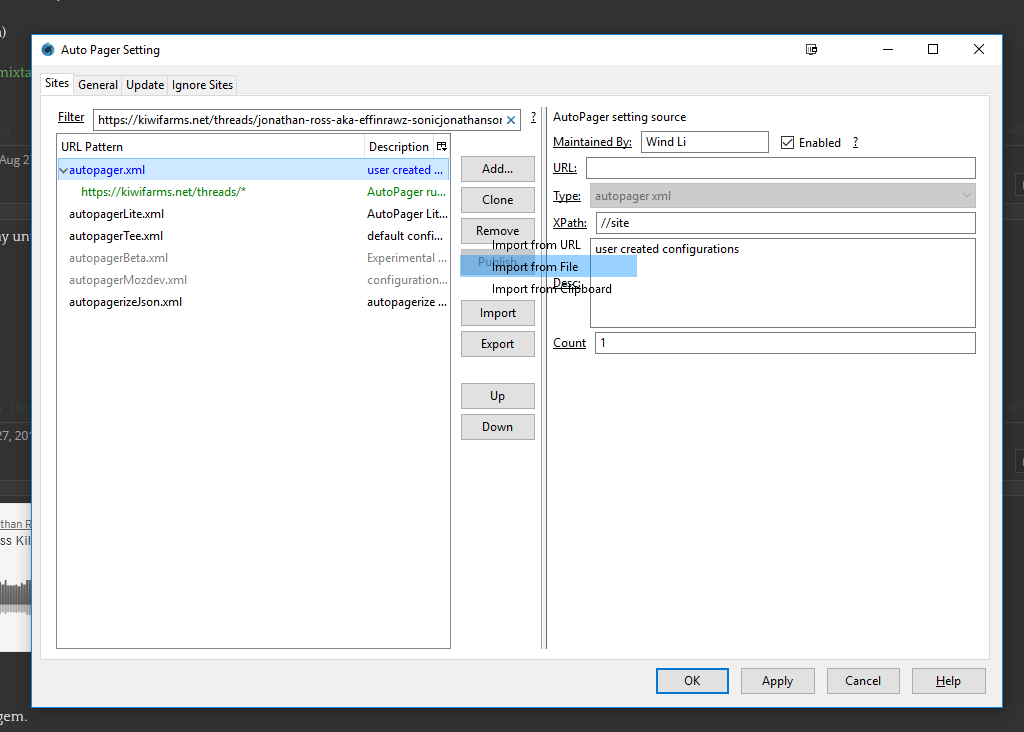Click the help question mark next to Enabled
The width and height of the screenshot is (1024, 732).
coord(856,142)
